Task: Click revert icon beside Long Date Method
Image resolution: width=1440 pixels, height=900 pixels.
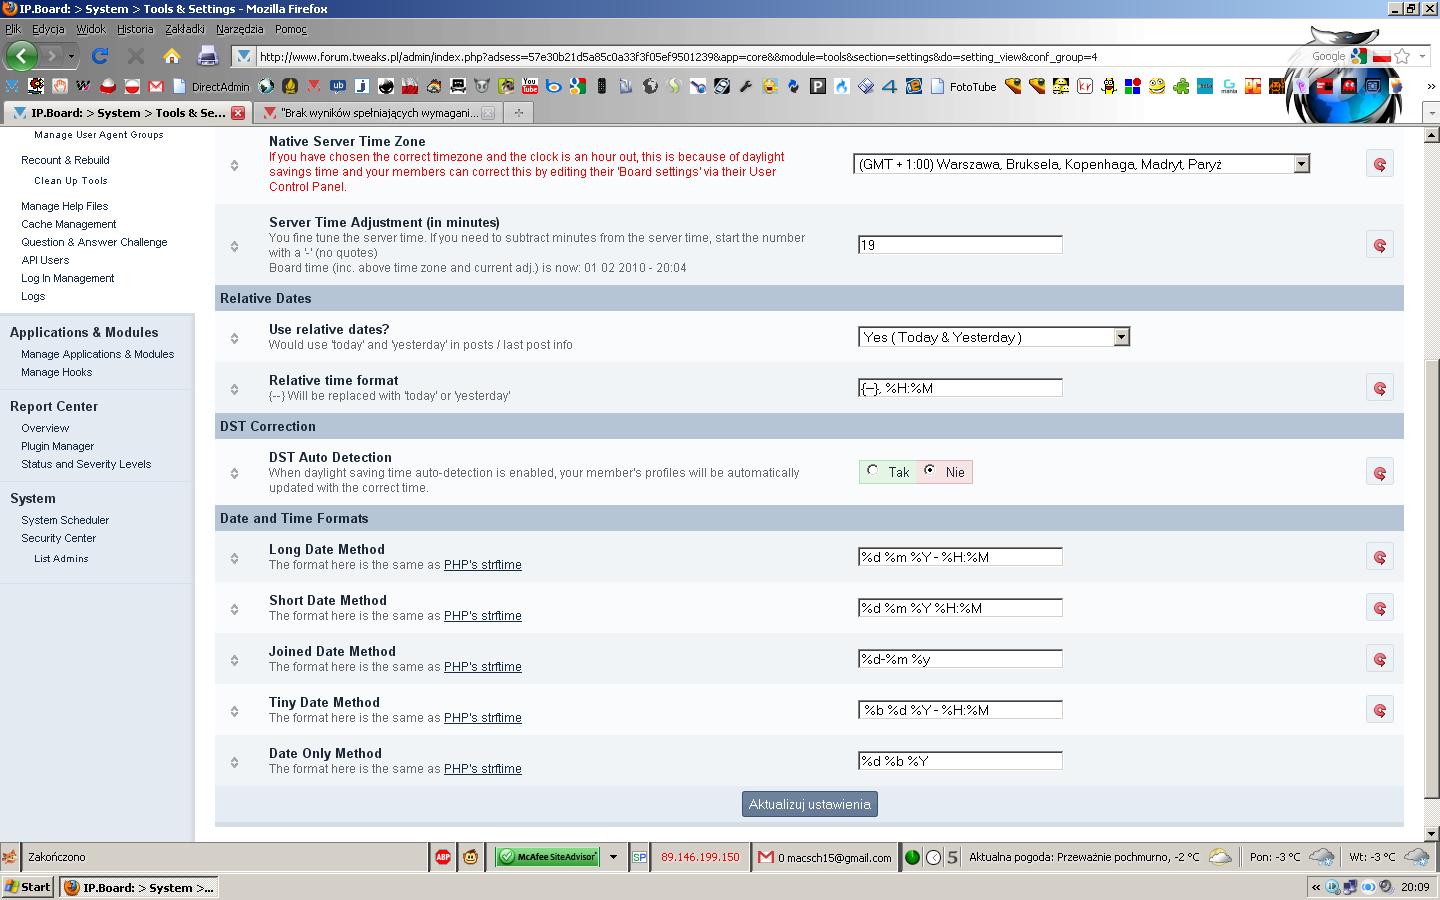Action: tap(1379, 557)
